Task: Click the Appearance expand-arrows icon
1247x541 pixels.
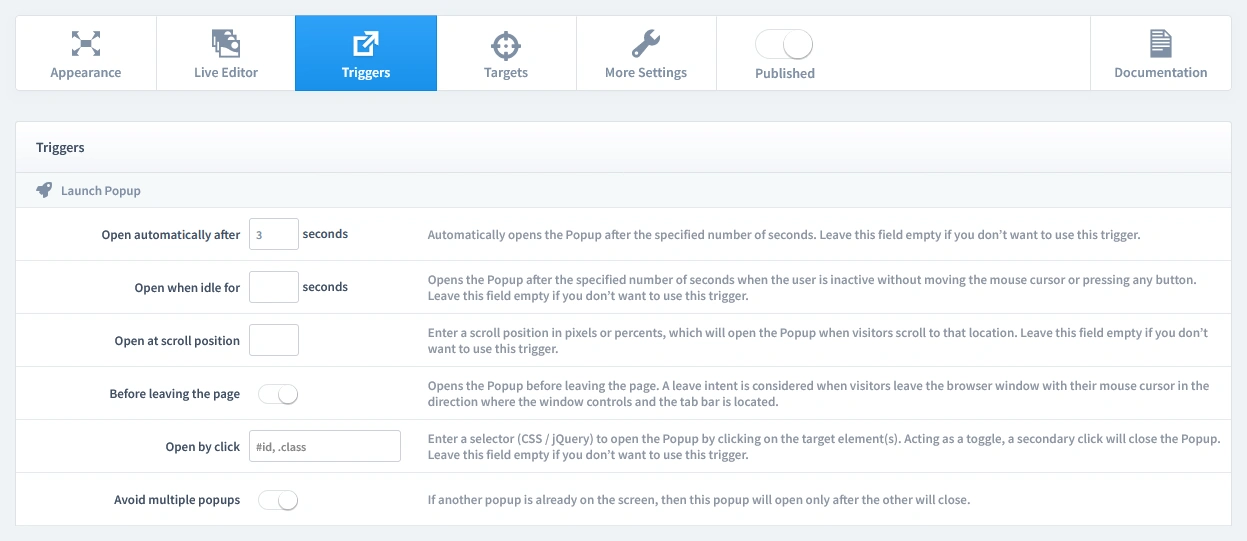Action: click(86, 43)
